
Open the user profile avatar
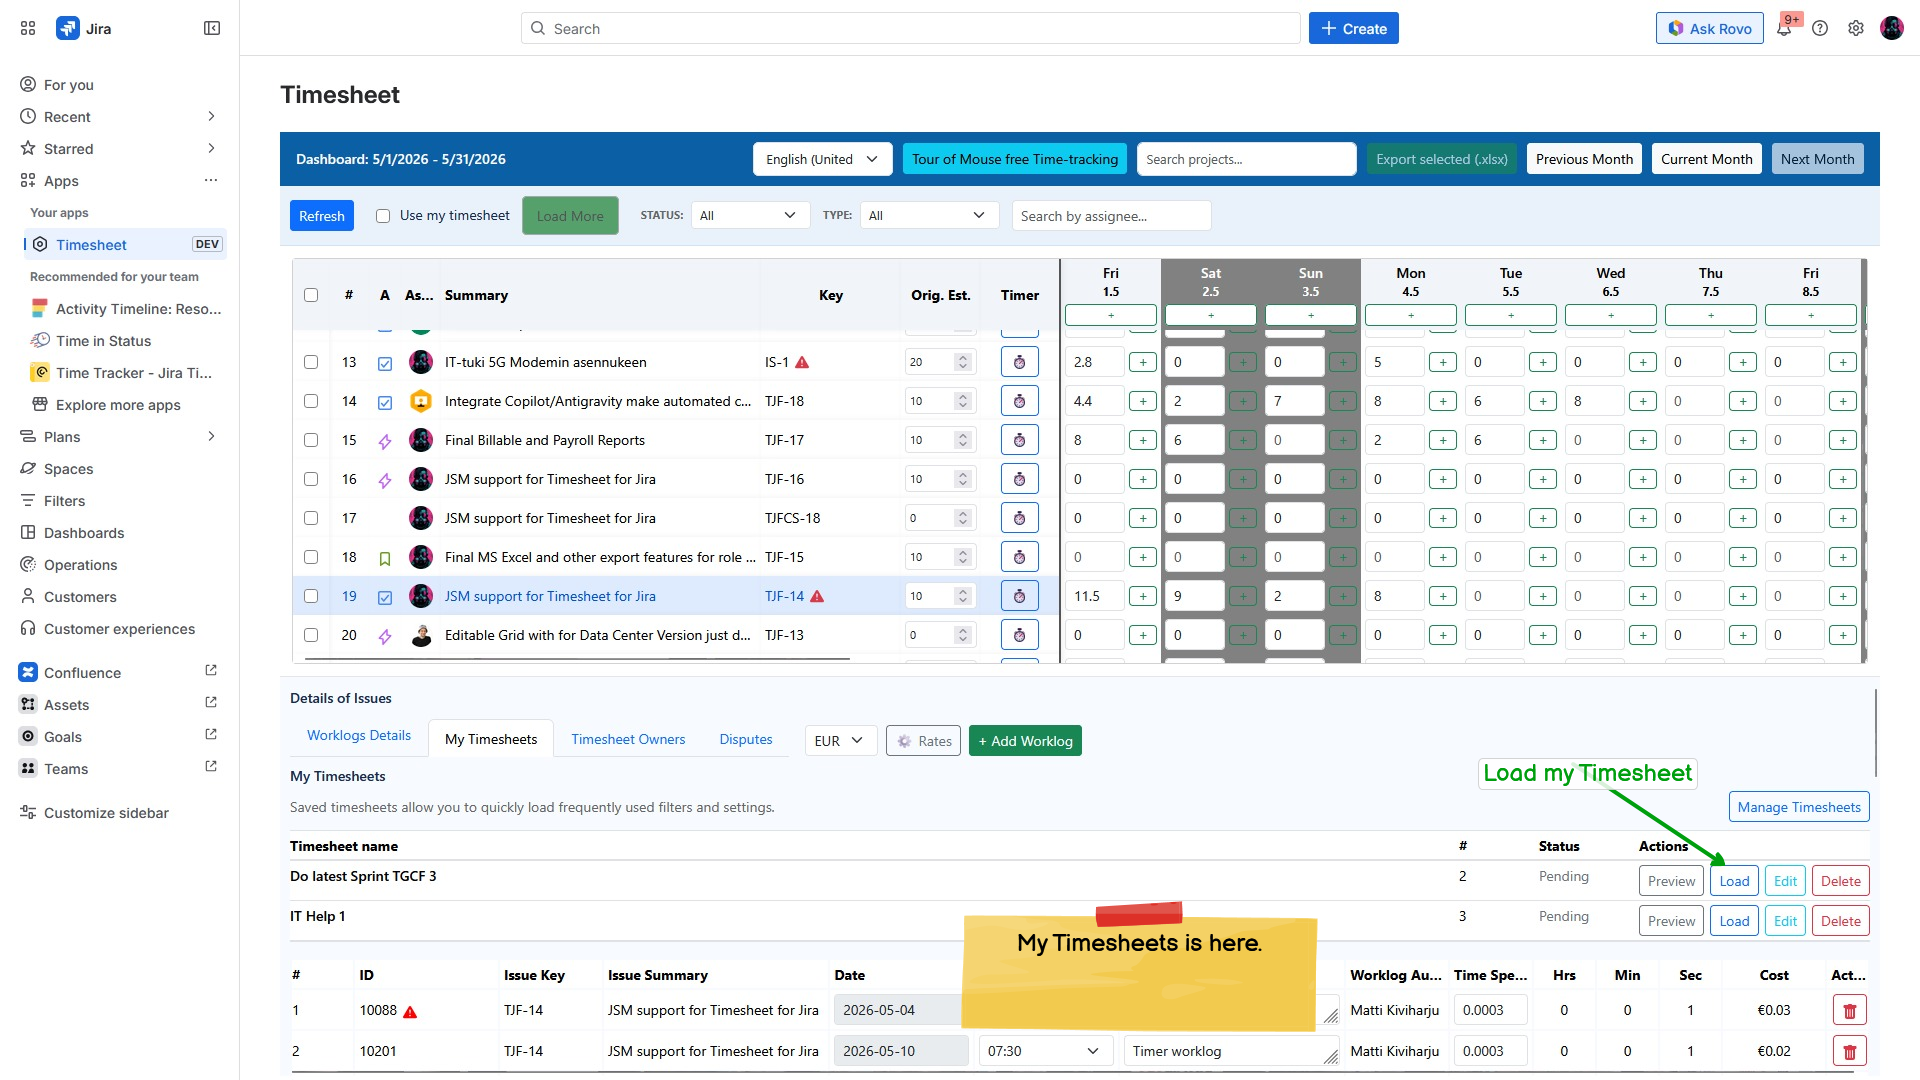tap(1892, 28)
